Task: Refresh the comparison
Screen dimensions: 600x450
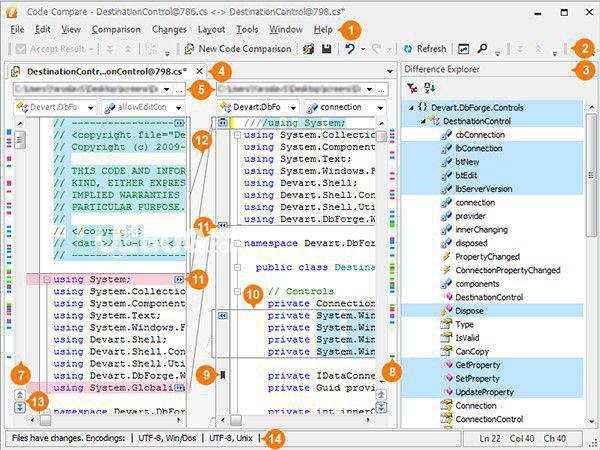Action: click(425, 49)
